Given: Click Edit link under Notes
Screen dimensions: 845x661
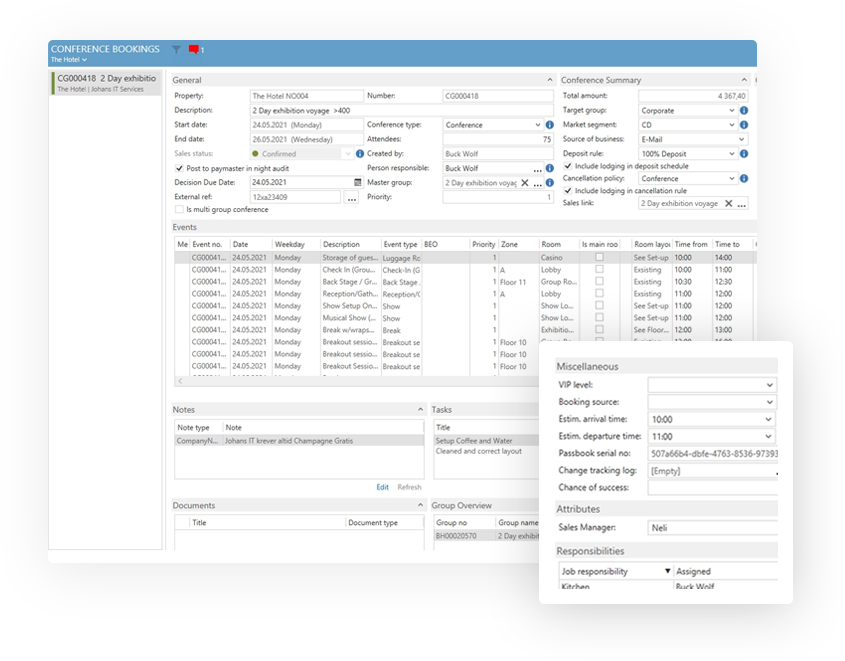Looking at the screenshot, I should pyautogui.click(x=383, y=487).
